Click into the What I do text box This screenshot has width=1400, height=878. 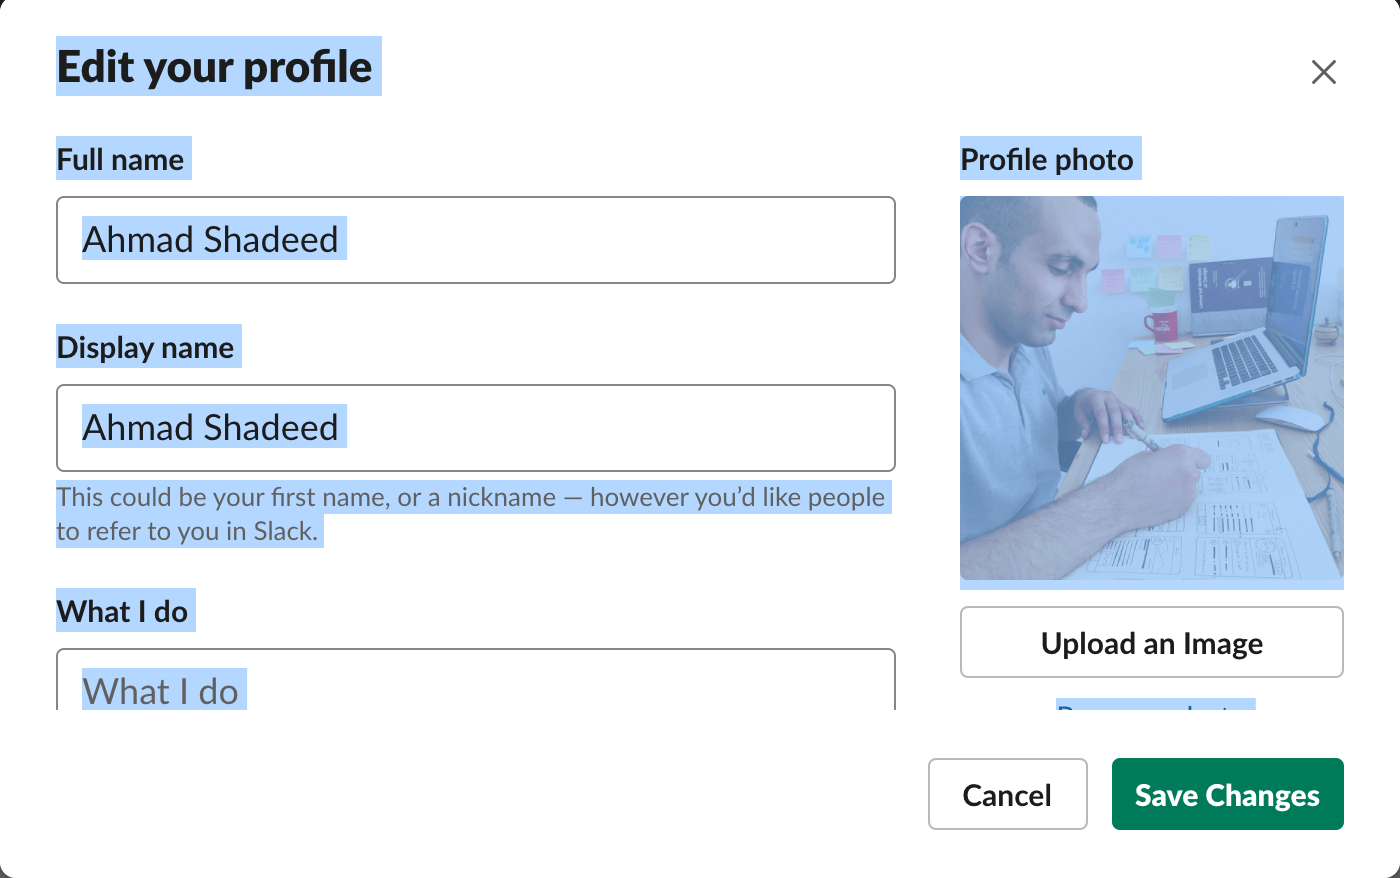475,686
